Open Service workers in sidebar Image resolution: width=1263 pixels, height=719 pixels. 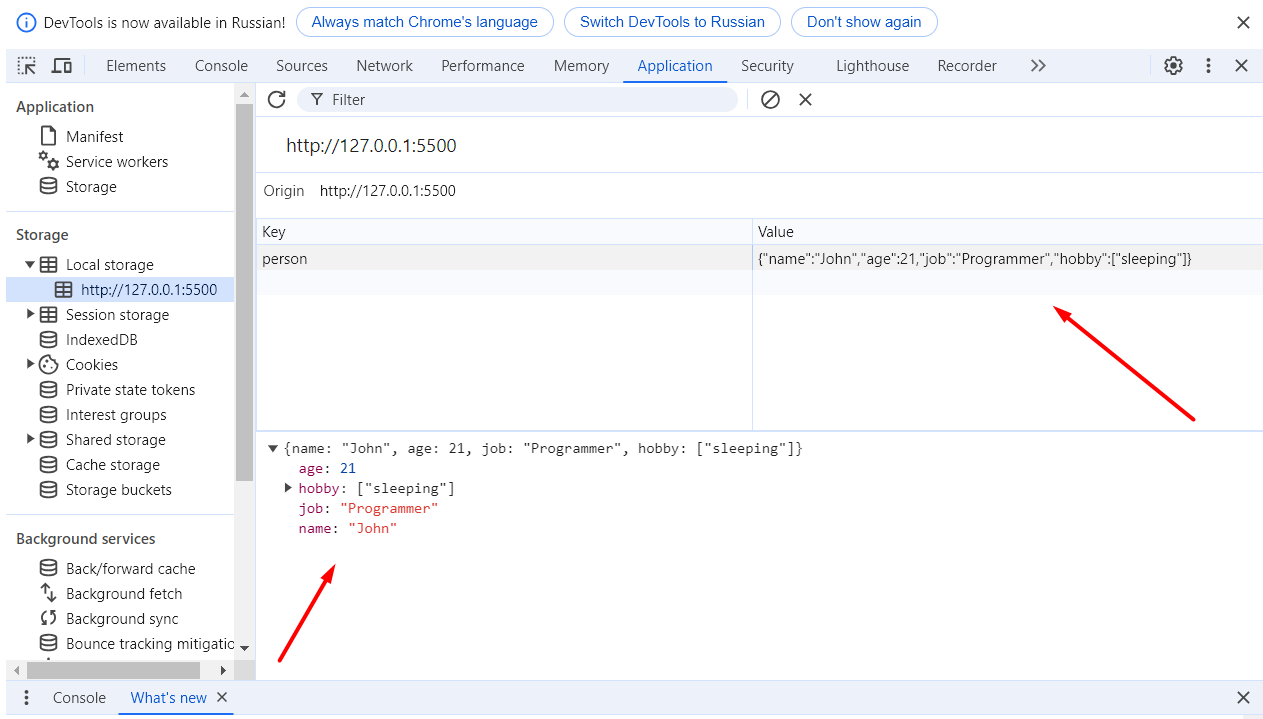(116, 162)
